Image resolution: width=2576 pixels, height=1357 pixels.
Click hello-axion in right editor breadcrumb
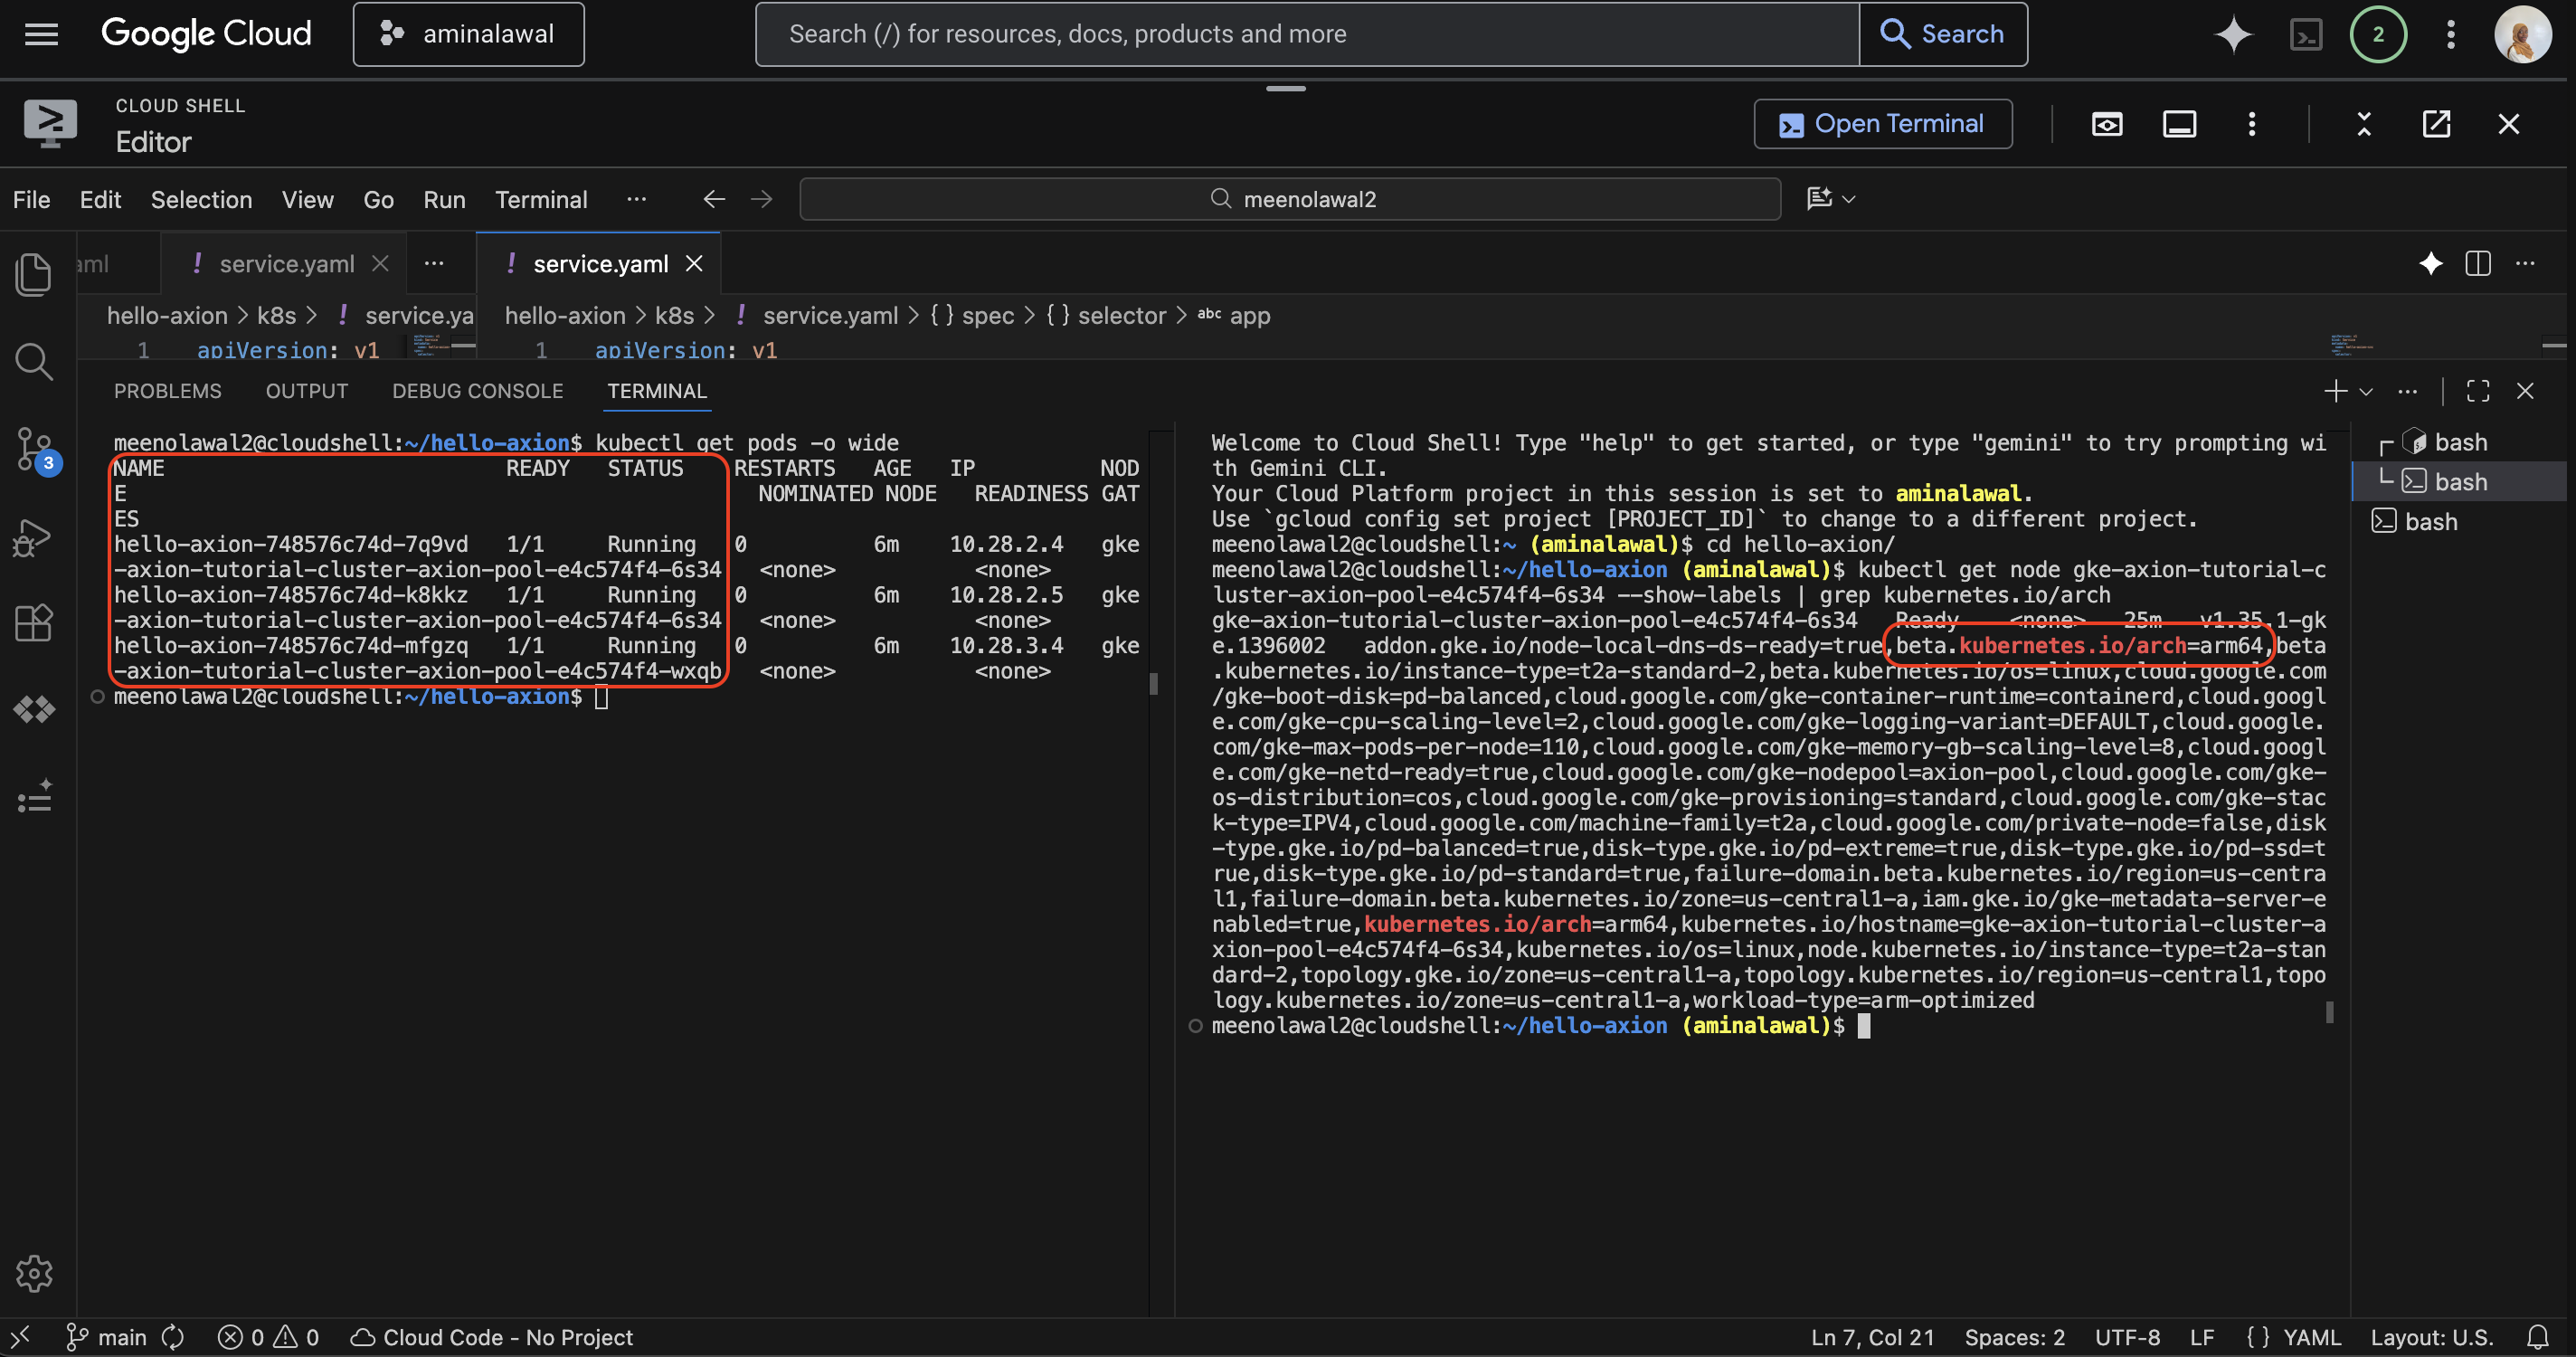564,316
